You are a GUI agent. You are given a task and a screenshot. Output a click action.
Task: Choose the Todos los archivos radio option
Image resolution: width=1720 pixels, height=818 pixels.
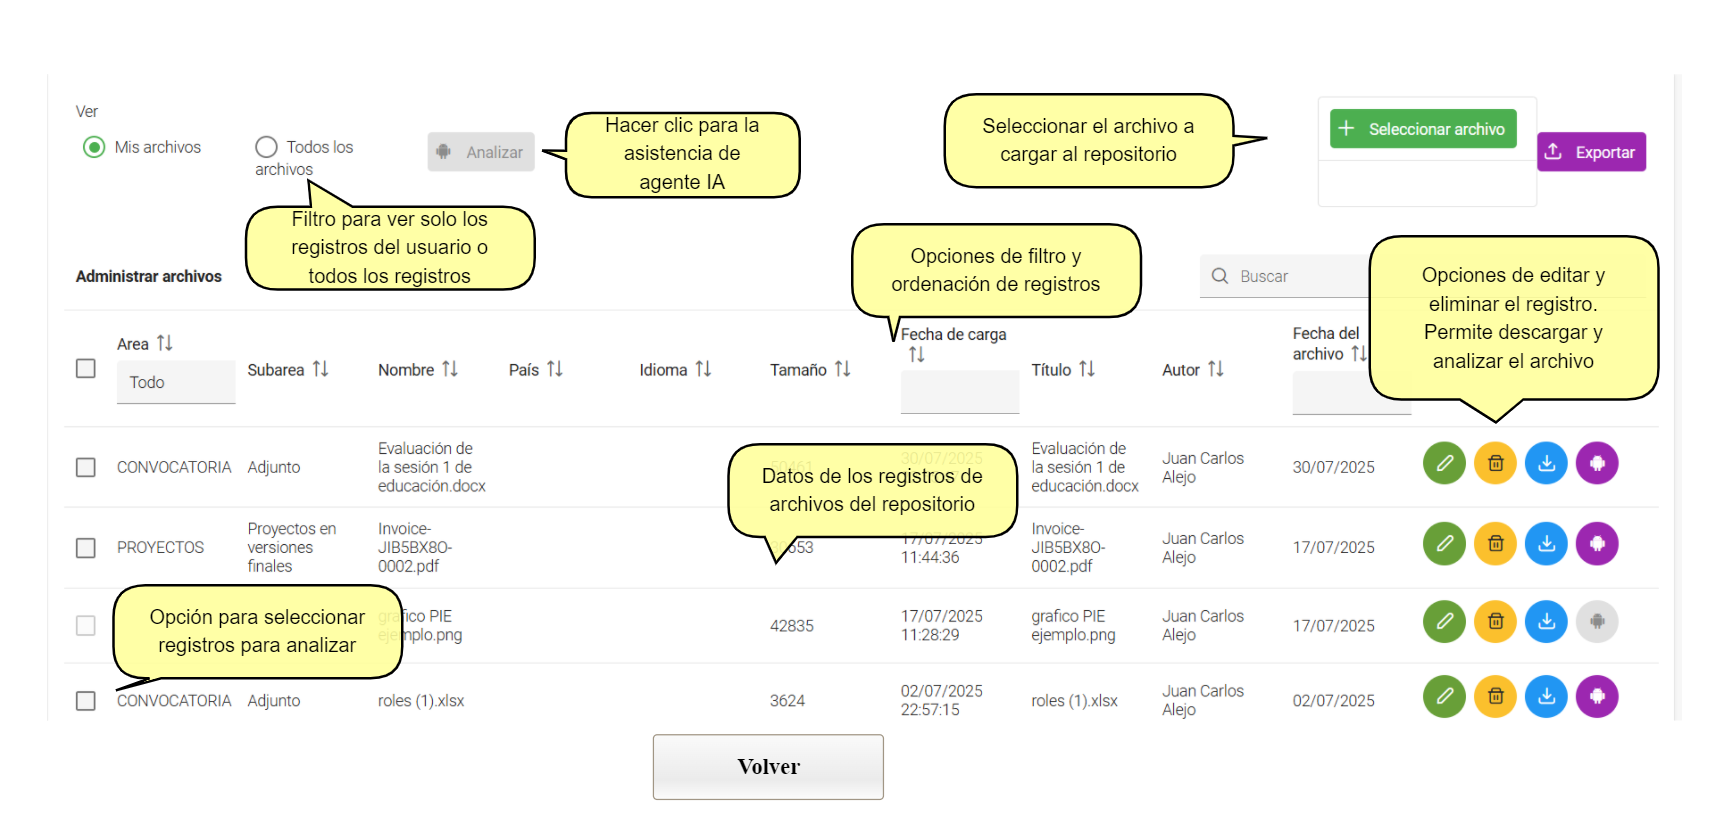(266, 148)
